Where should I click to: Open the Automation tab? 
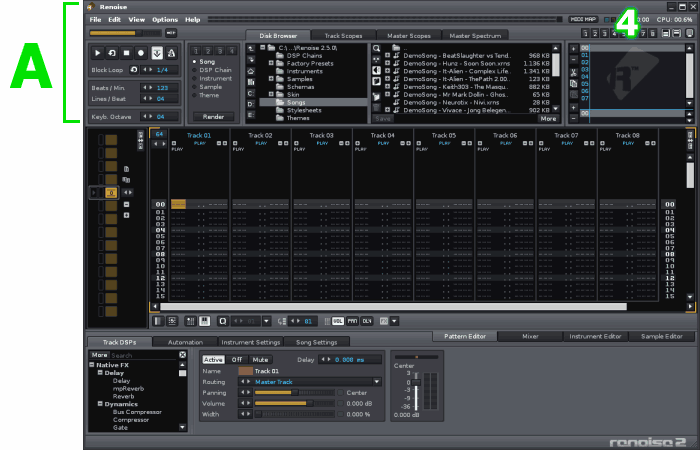(185, 342)
